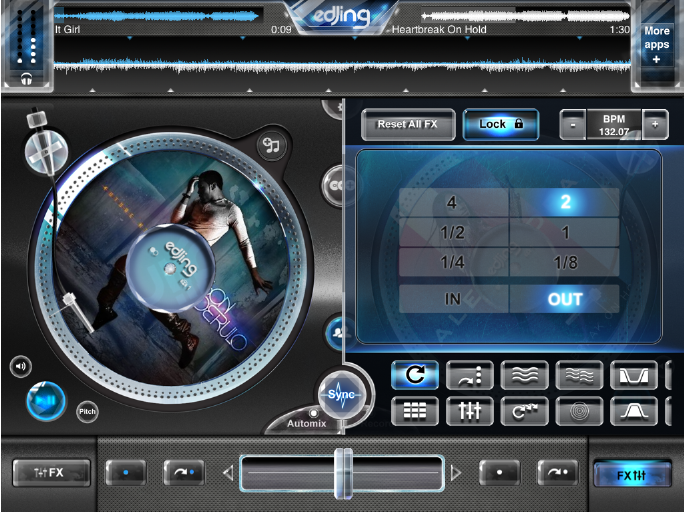Toggle the Sync button

pos(342,395)
